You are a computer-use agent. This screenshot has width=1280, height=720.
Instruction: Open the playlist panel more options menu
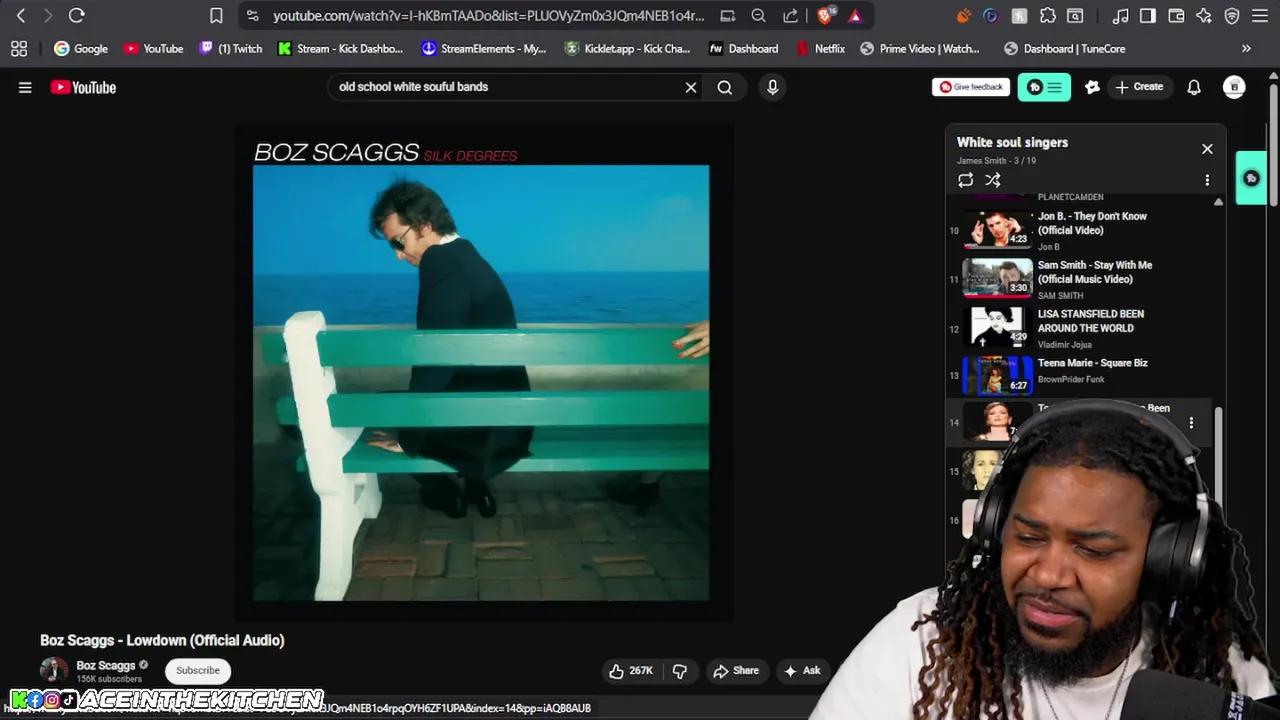pos(1207,180)
